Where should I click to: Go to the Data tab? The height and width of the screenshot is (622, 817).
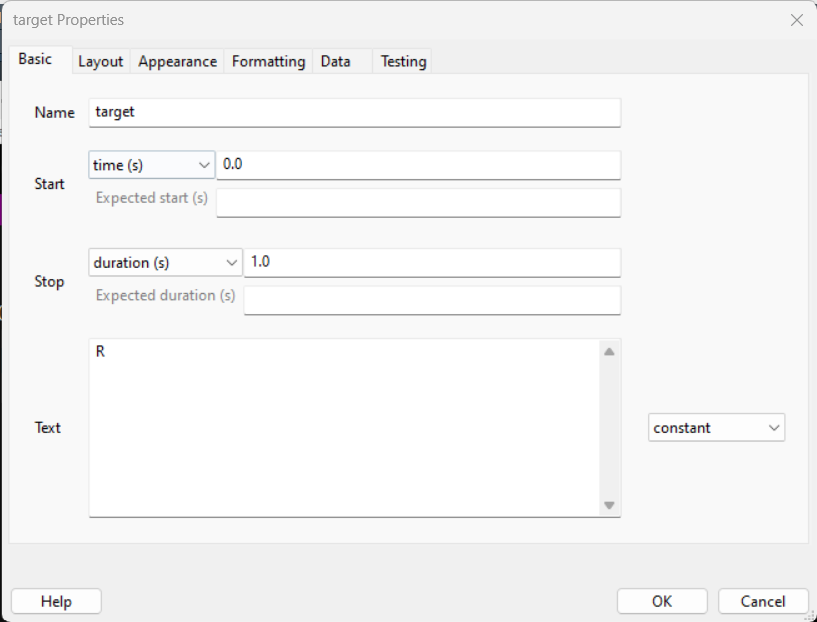[335, 61]
